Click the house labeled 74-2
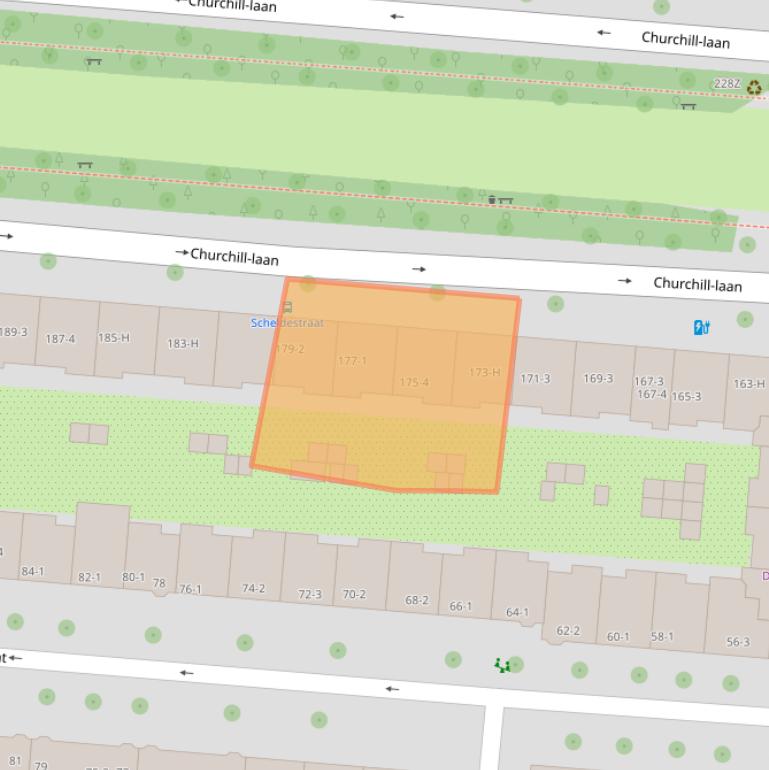The width and height of the screenshot is (769, 770). pyautogui.click(x=253, y=588)
